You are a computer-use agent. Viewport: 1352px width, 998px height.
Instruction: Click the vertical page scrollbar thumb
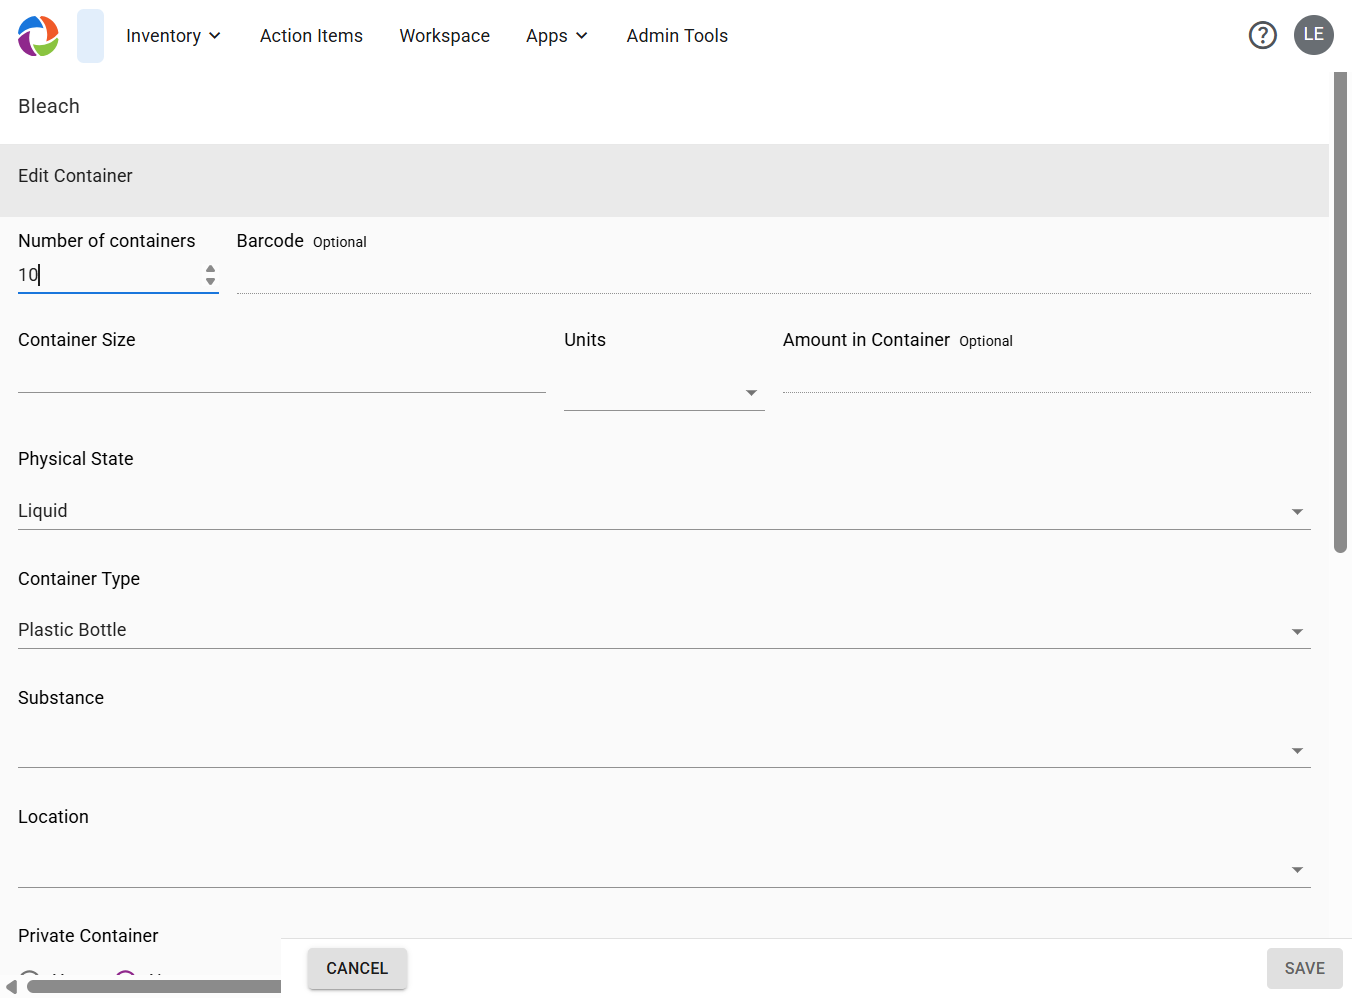click(1341, 311)
